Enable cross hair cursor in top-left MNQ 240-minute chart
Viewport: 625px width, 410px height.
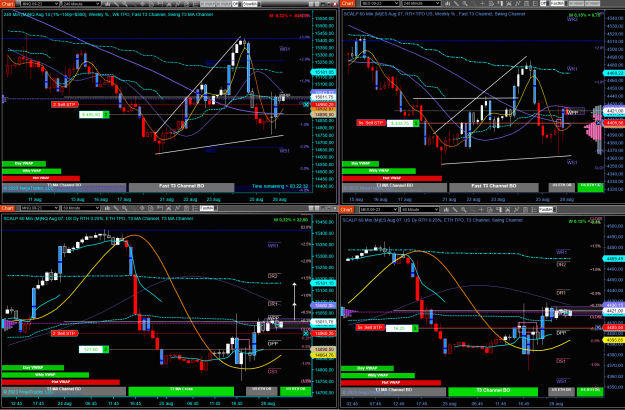pyautogui.click(x=143, y=4)
